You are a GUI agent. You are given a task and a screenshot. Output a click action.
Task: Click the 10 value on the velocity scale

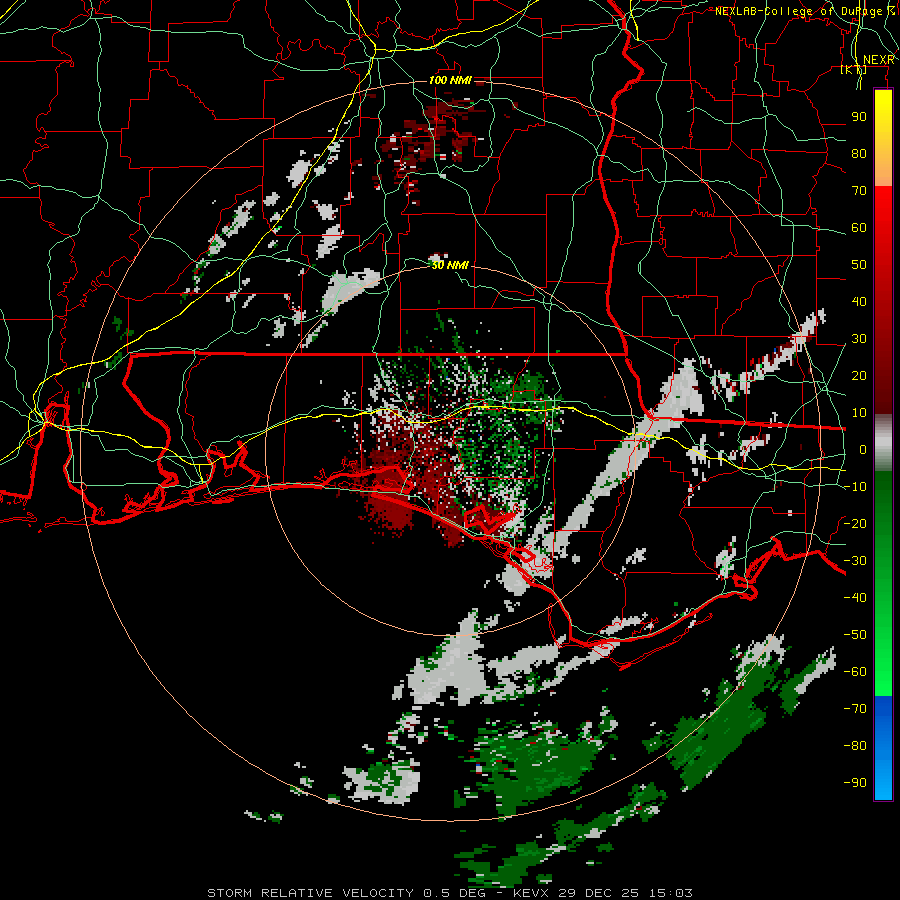(x=859, y=413)
